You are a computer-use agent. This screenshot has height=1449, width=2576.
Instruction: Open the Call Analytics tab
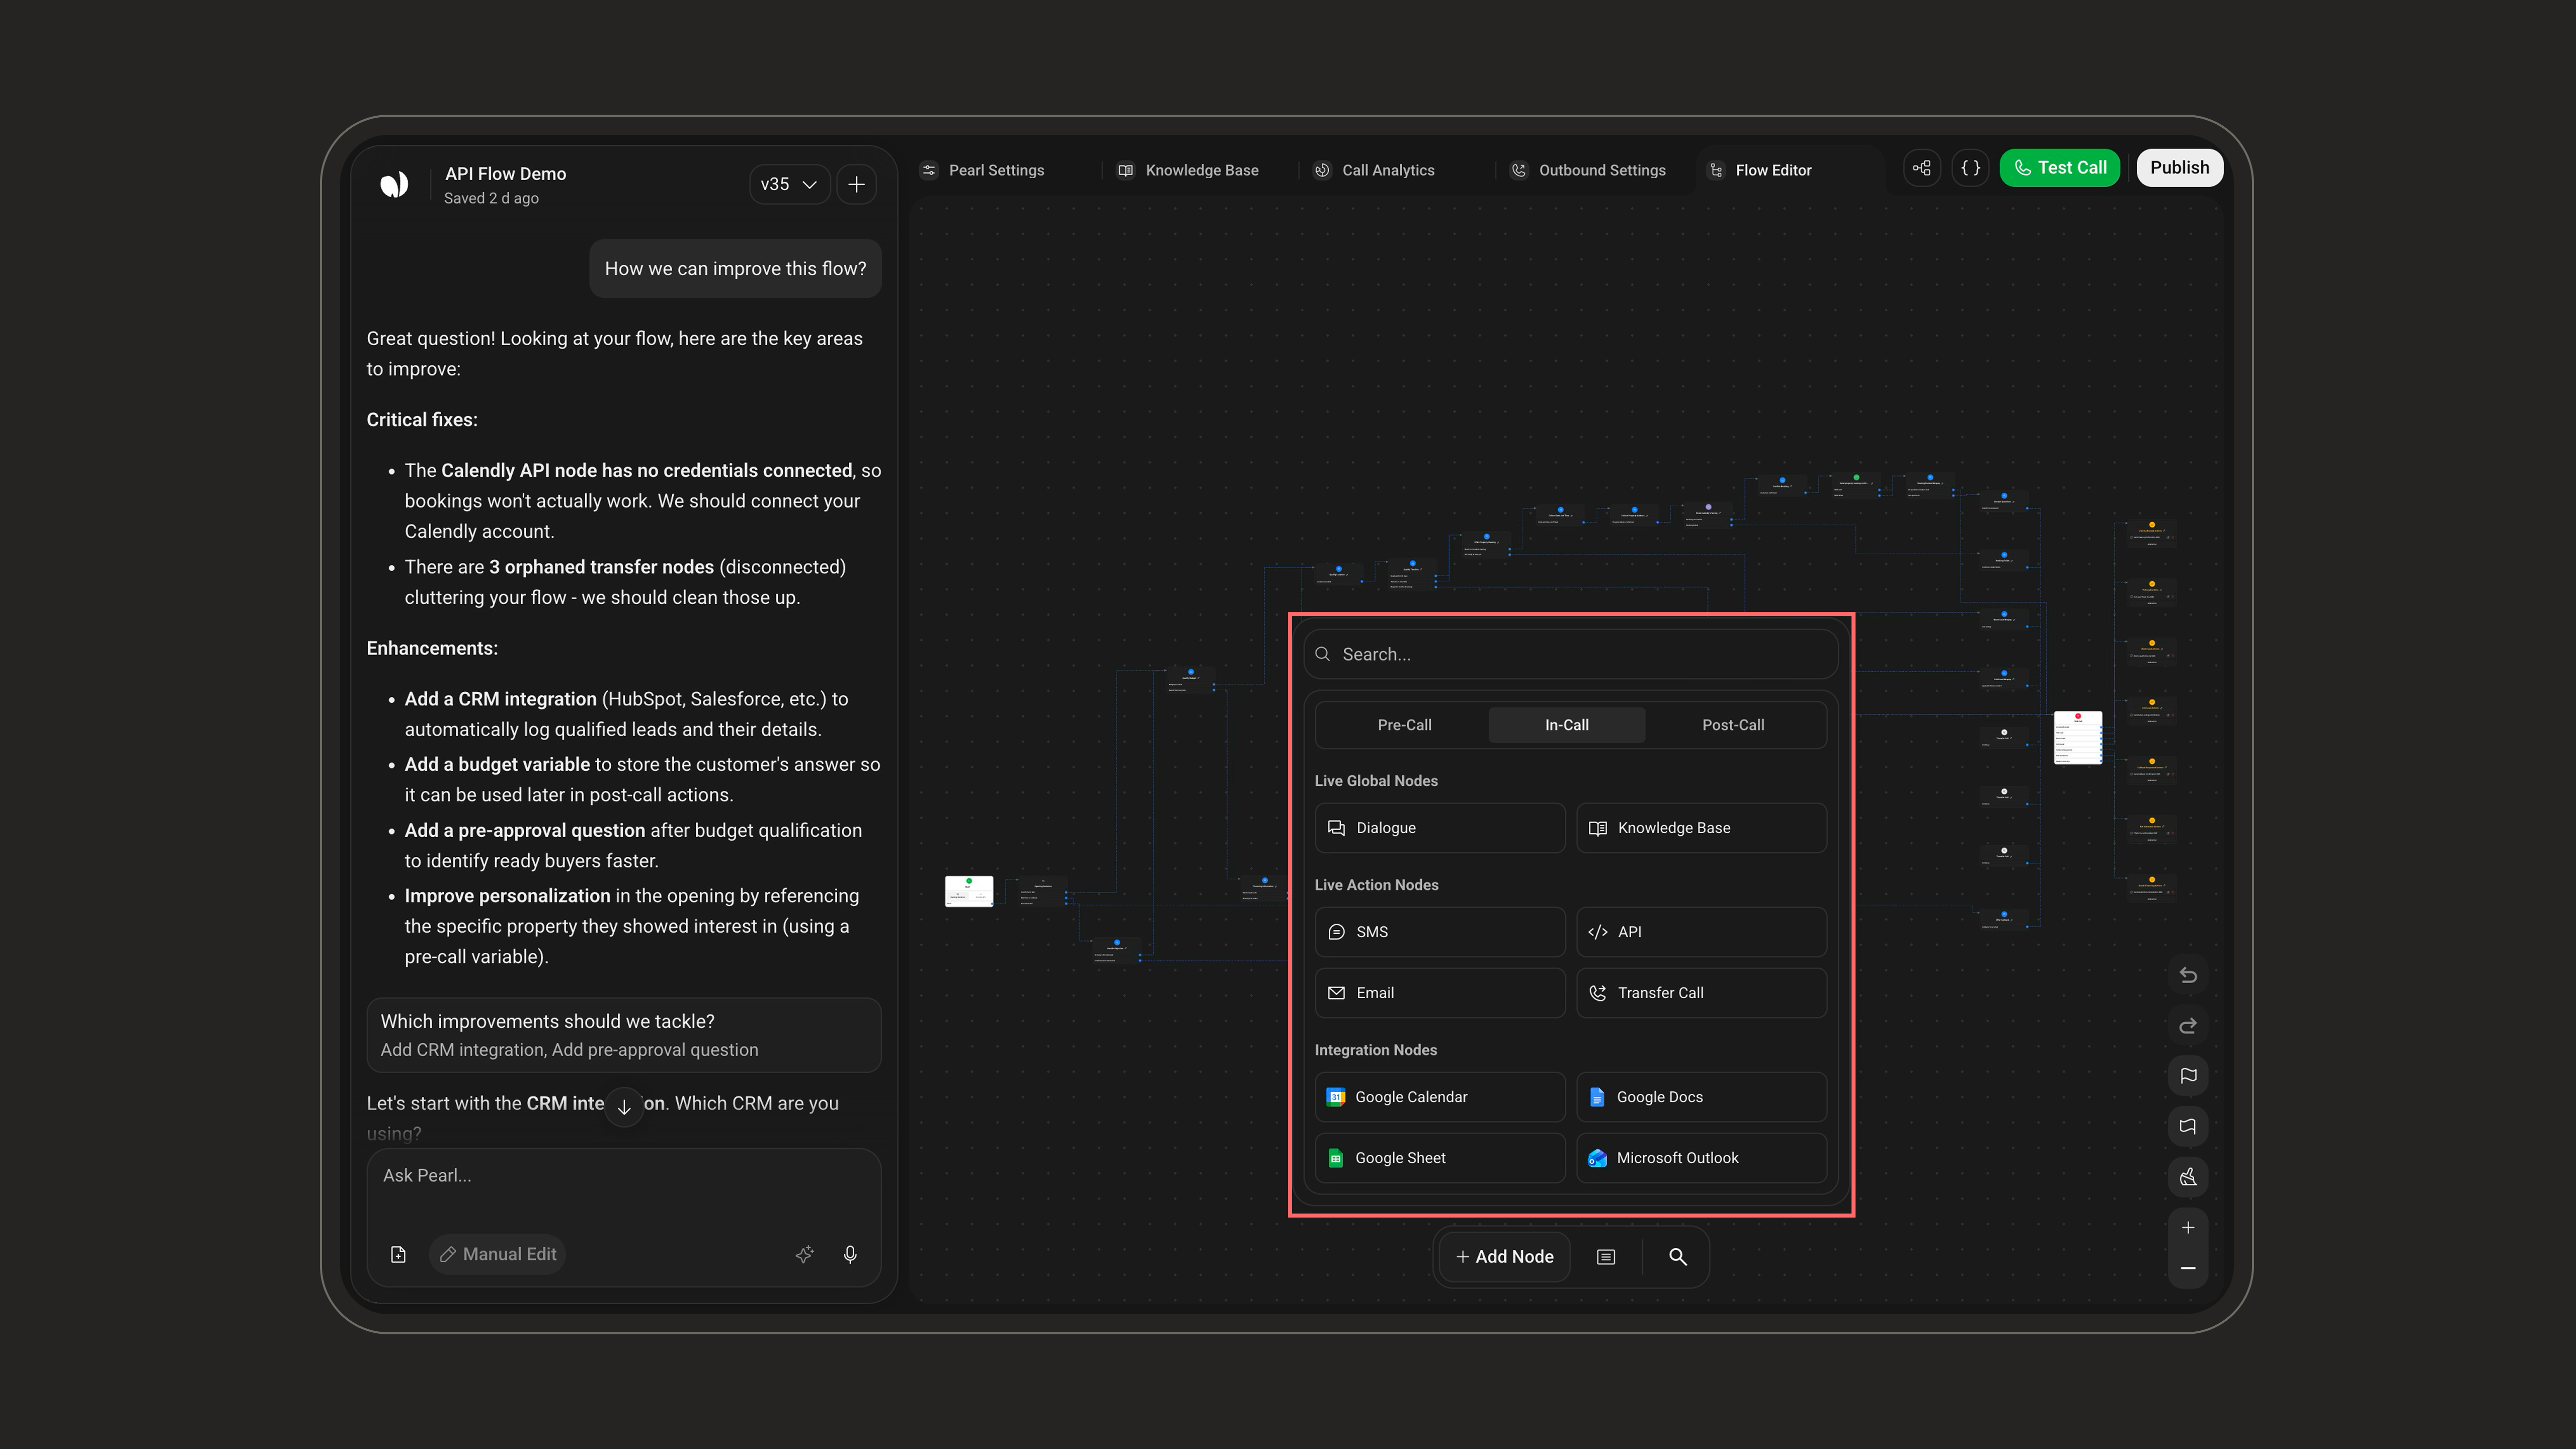1375,170
